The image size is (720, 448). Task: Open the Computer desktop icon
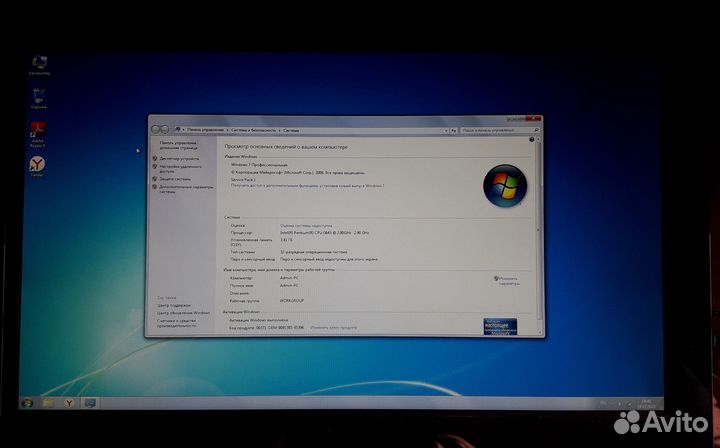point(39,65)
